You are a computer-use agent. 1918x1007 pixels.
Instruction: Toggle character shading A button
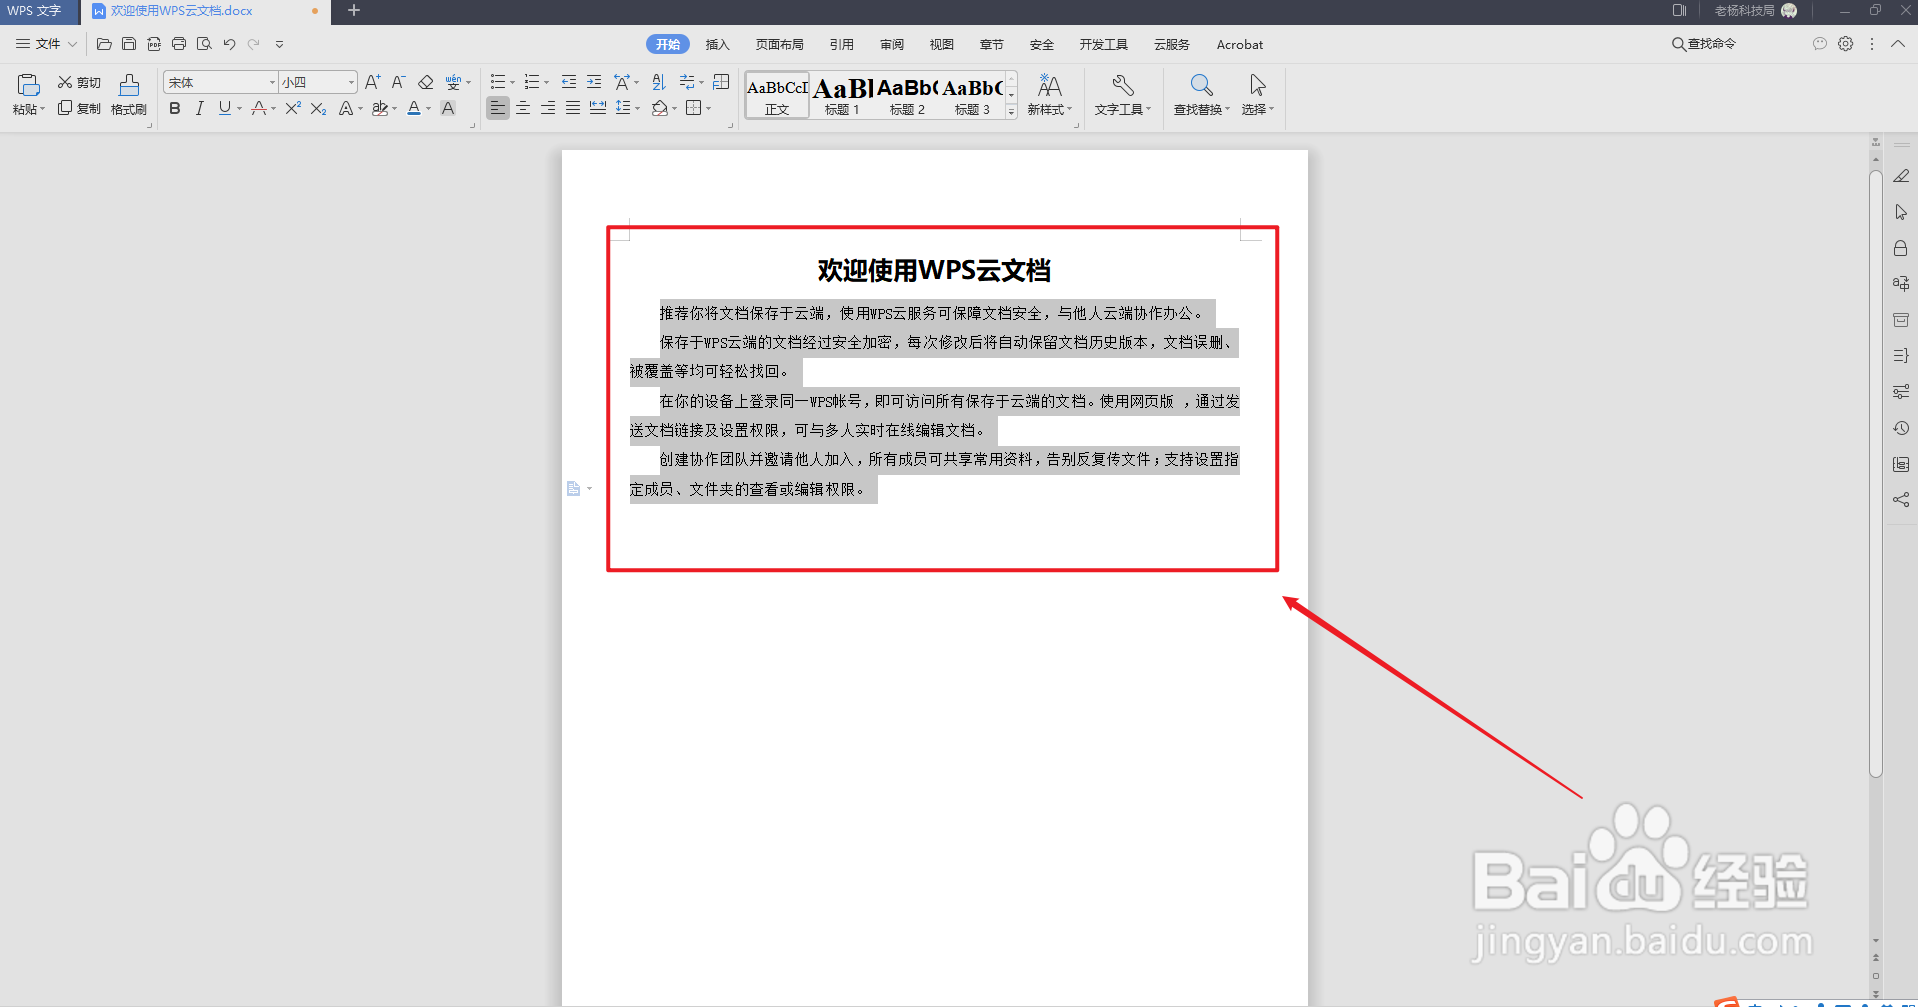(448, 108)
